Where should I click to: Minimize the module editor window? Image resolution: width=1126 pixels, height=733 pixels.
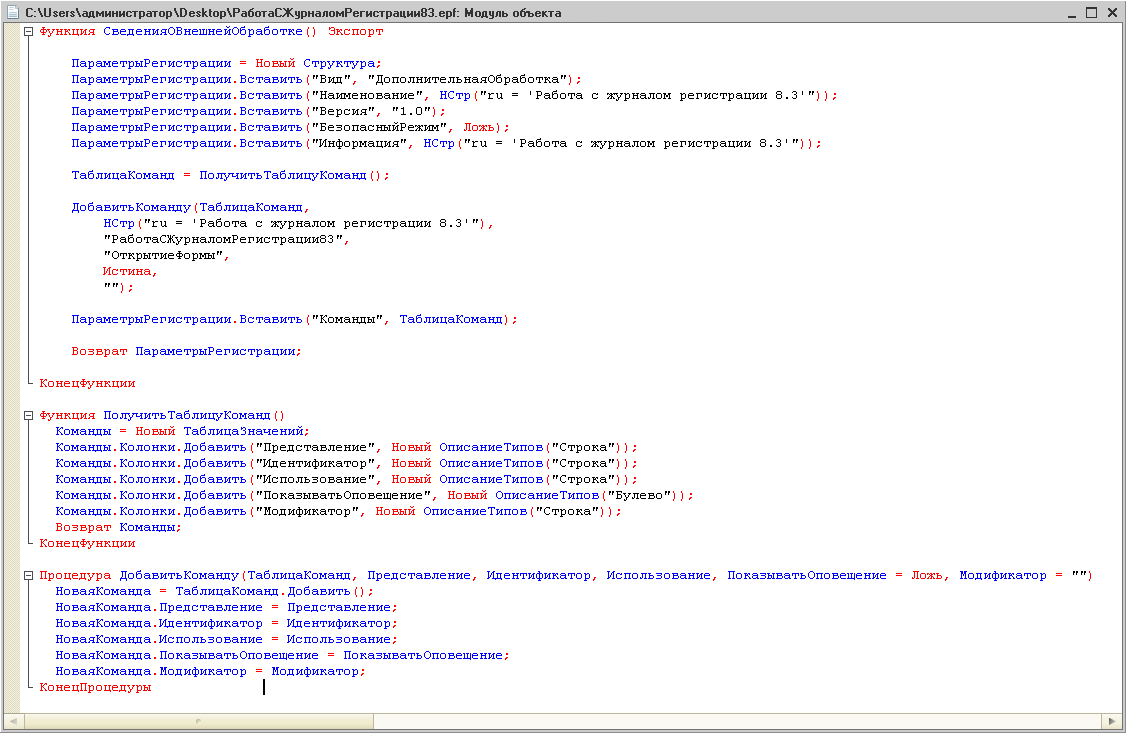(x=1071, y=13)
